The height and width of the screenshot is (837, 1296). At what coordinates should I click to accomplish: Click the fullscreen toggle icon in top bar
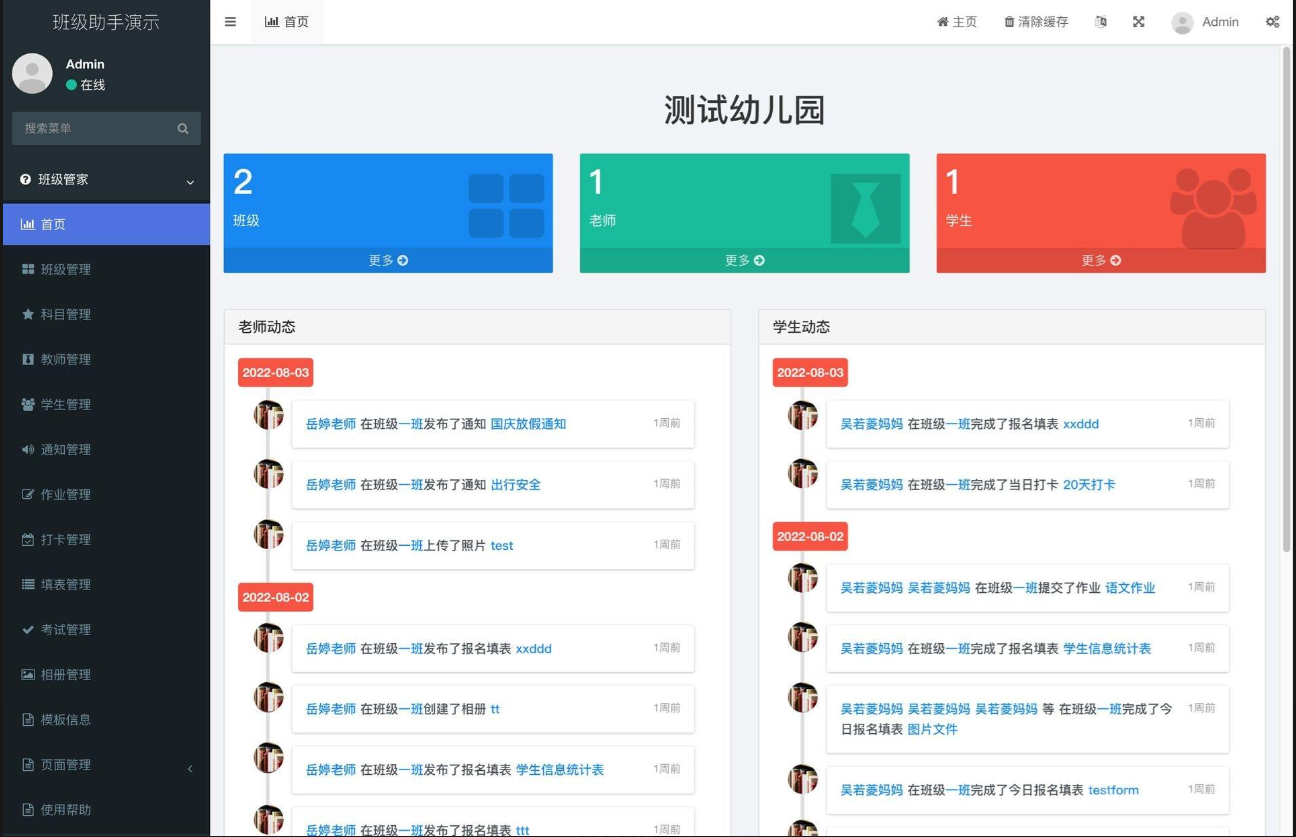[1139, 21]
